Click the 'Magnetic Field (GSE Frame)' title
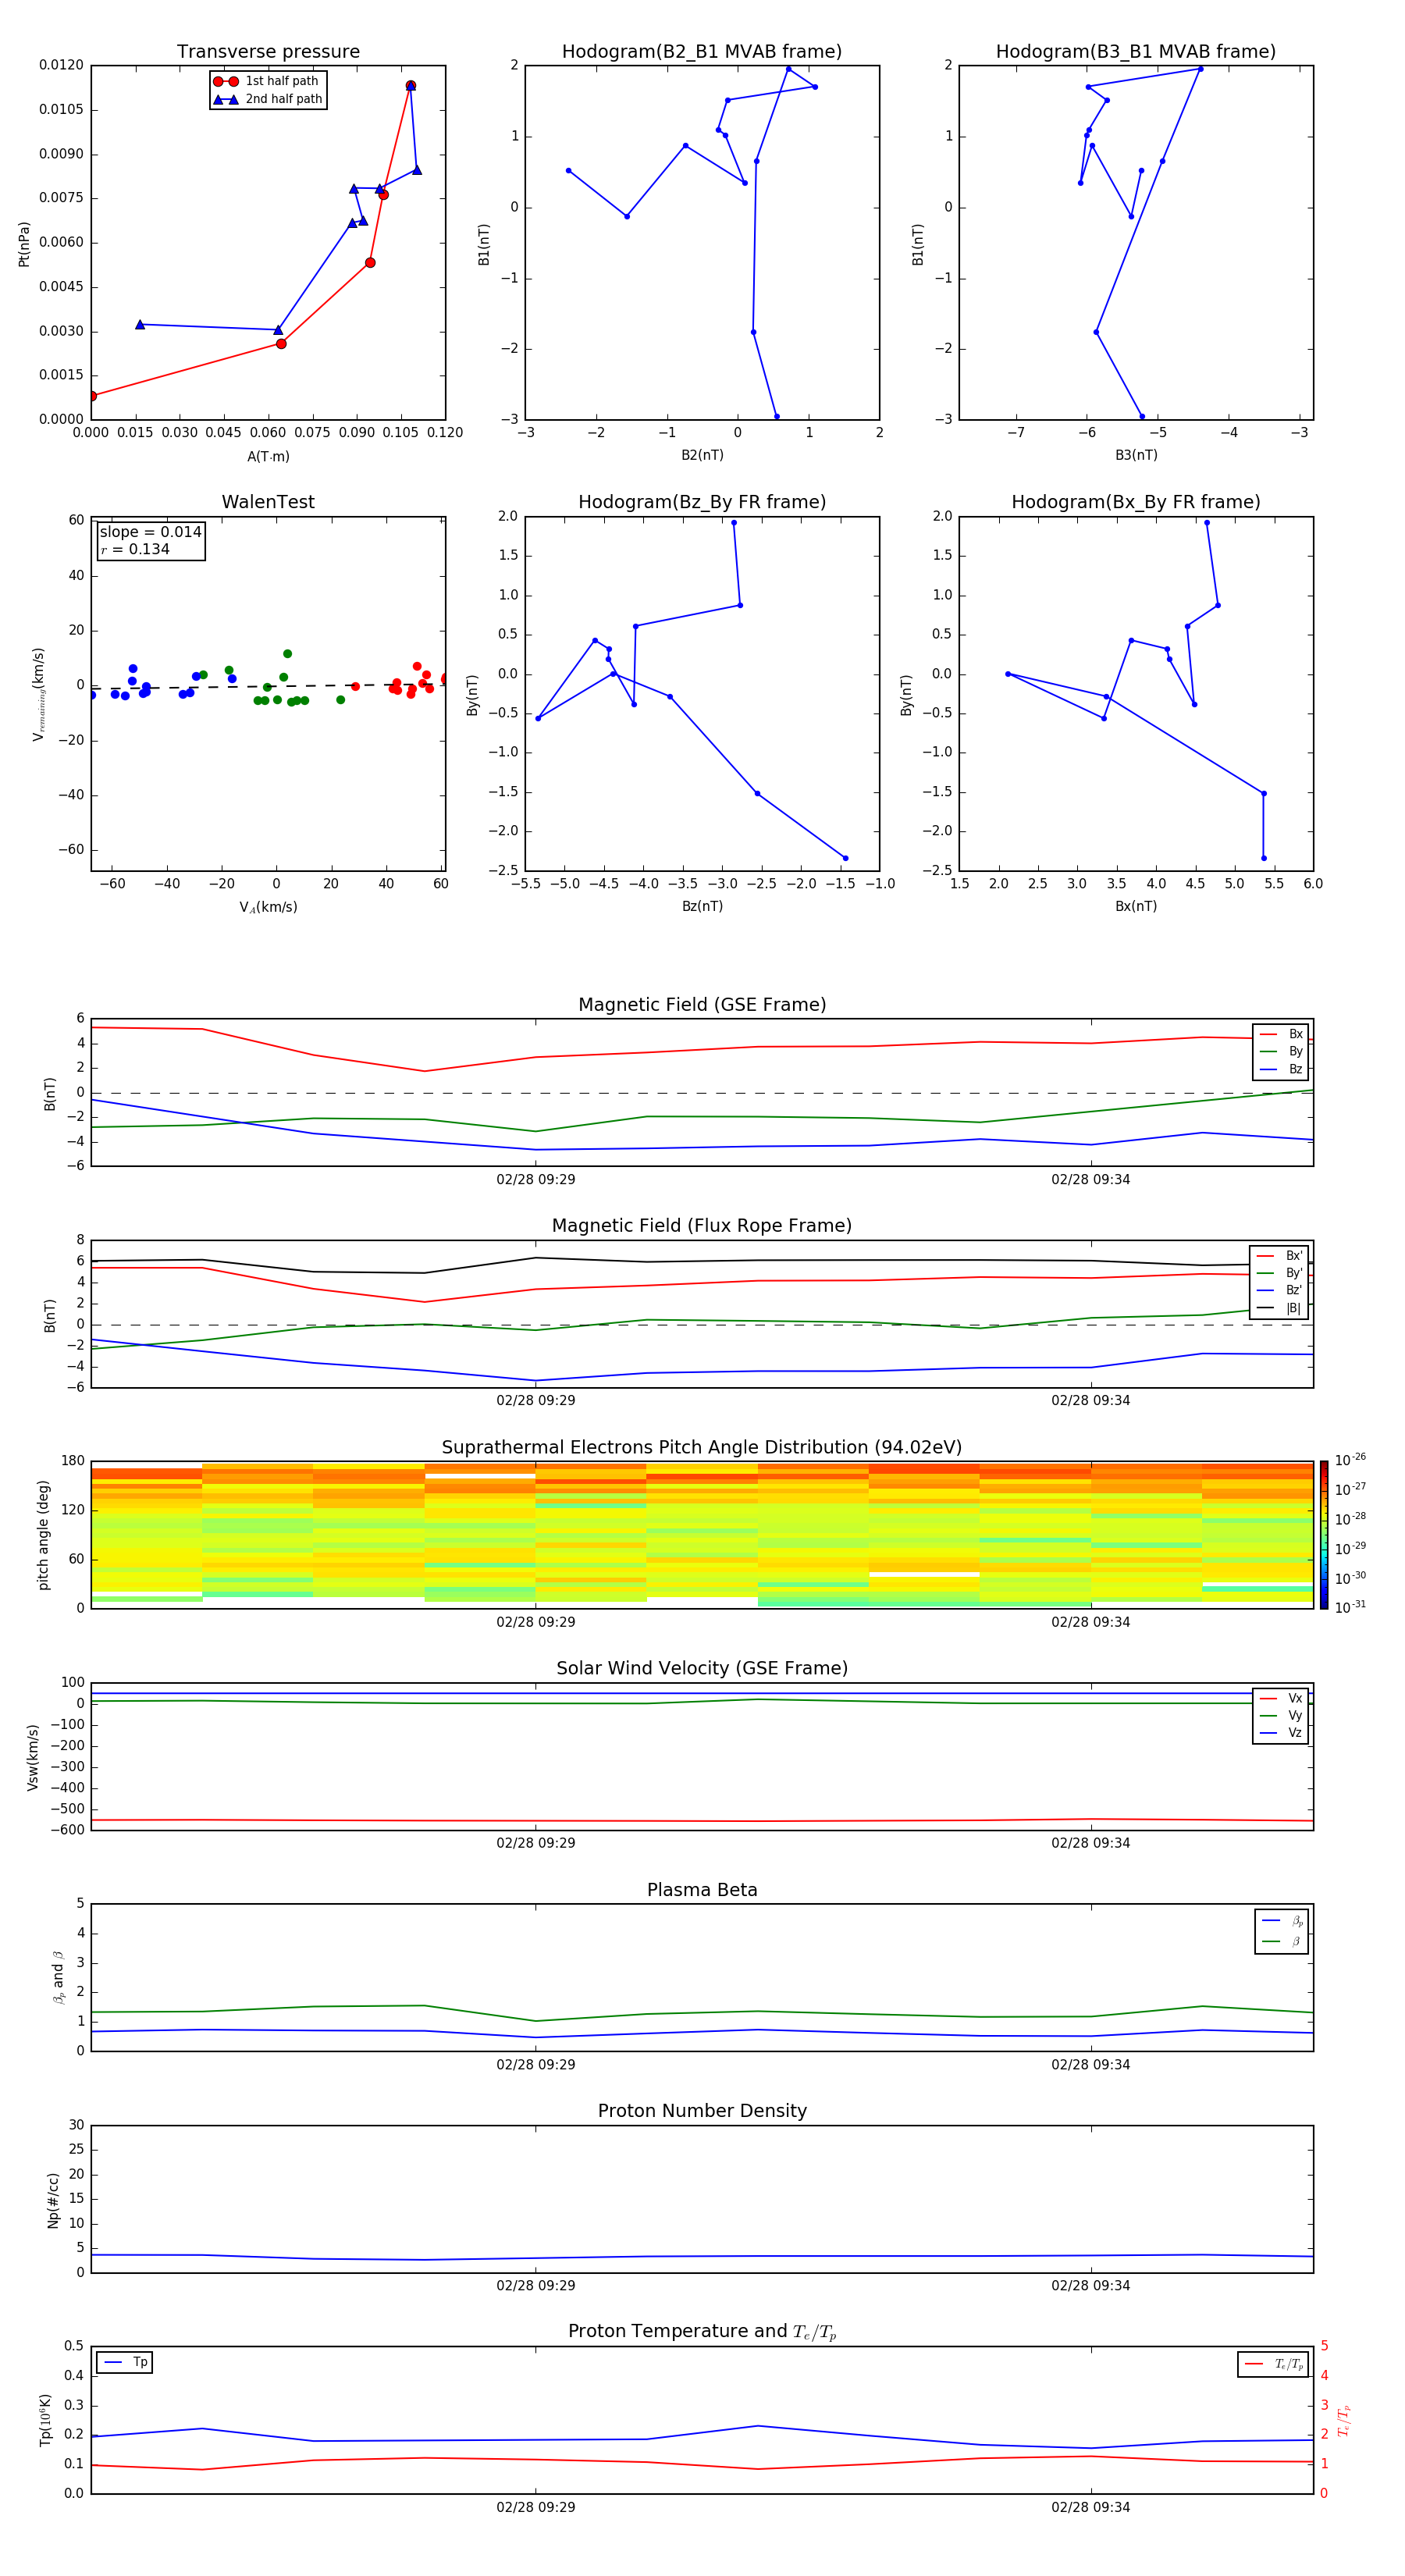The image size is (1405, 2576). (x=702, y=1005)
